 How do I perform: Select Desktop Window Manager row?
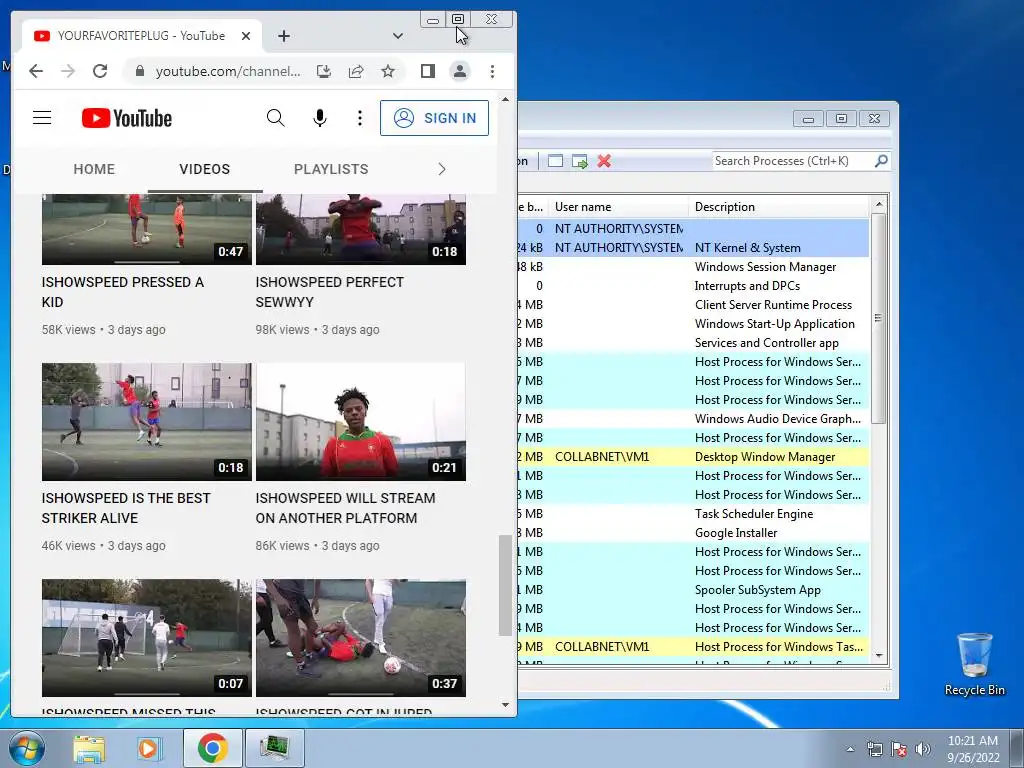click(x=694, y=456)
